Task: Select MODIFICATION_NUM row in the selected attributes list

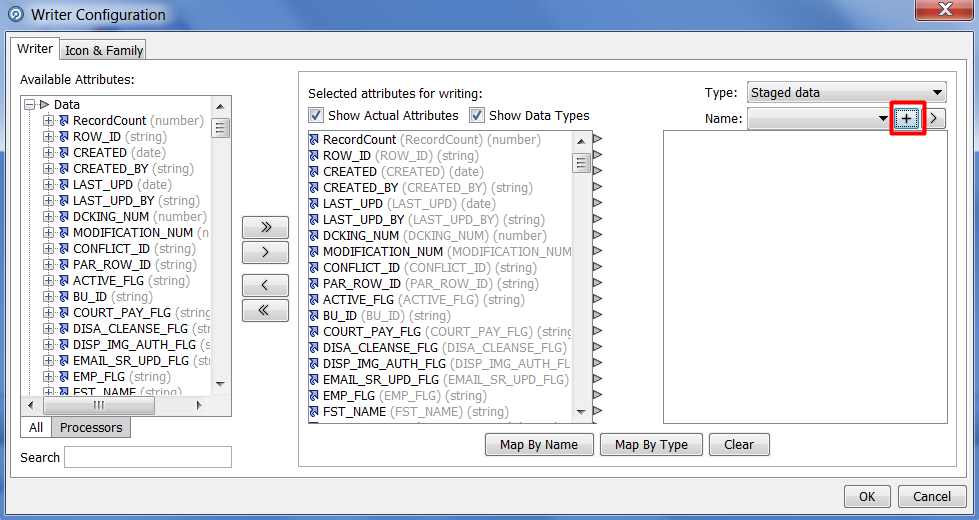Action: (441, 252)
